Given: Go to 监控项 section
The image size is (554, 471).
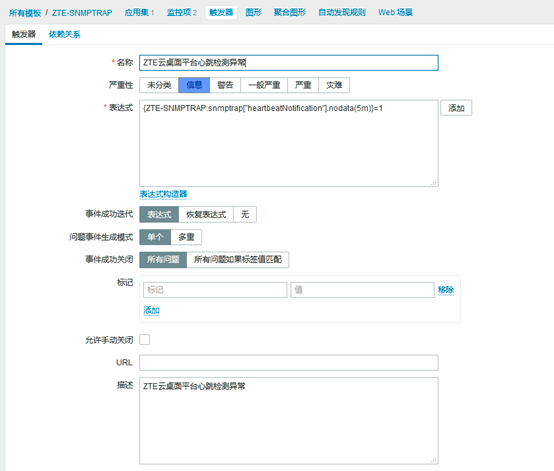Looking at the screenshot, I should (x=179, y=12).
